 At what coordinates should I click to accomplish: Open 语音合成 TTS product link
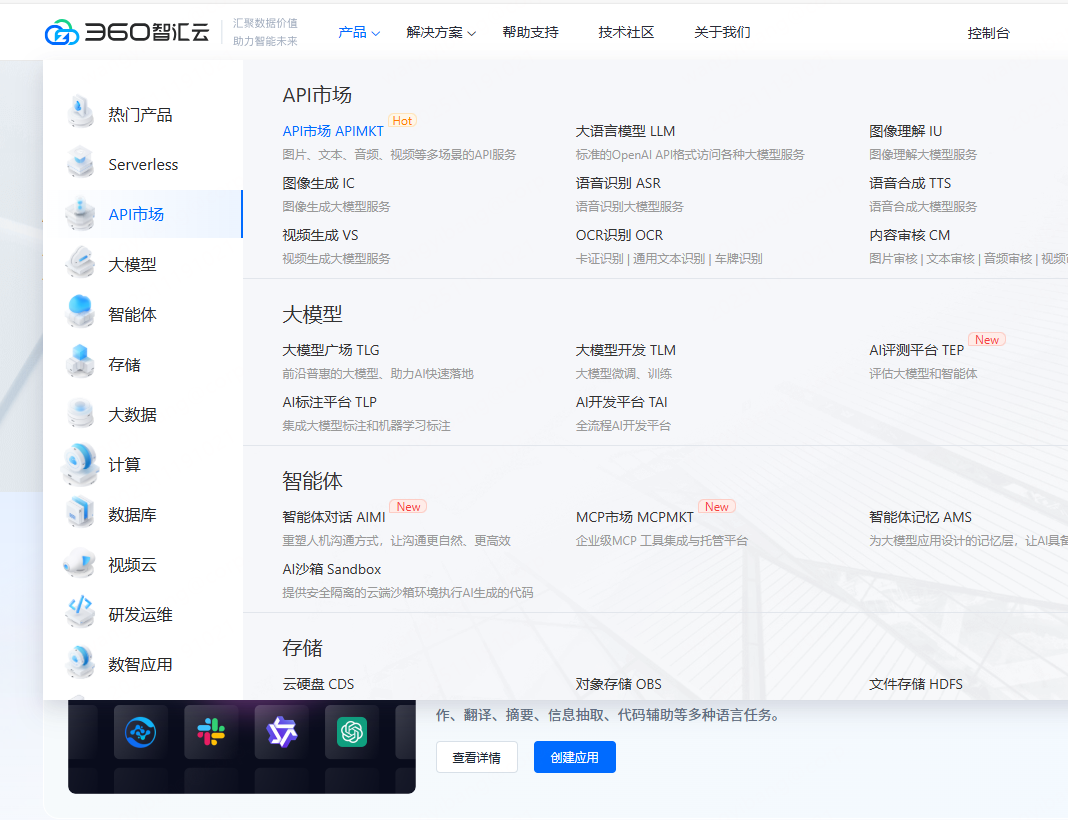[x=910, y=183]
